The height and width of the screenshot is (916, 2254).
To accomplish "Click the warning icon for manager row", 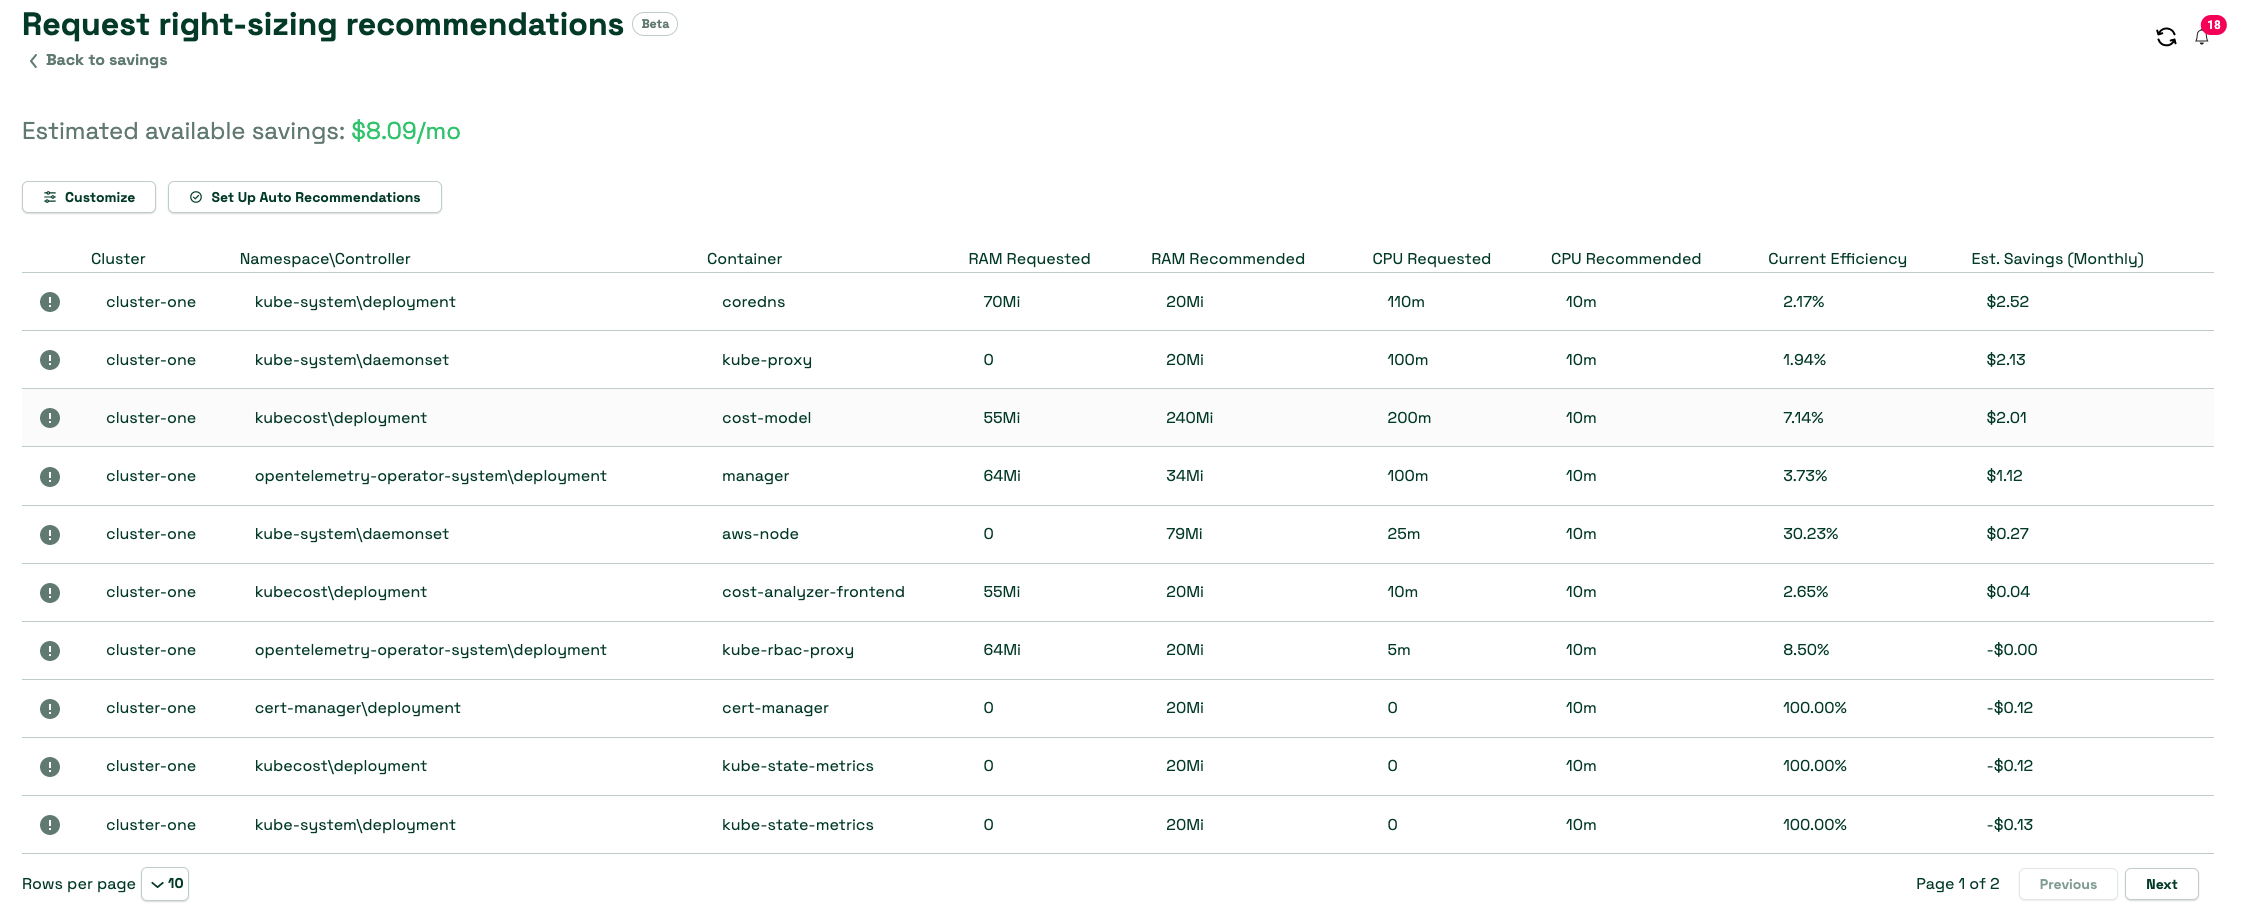I will [x=50, y=477].
